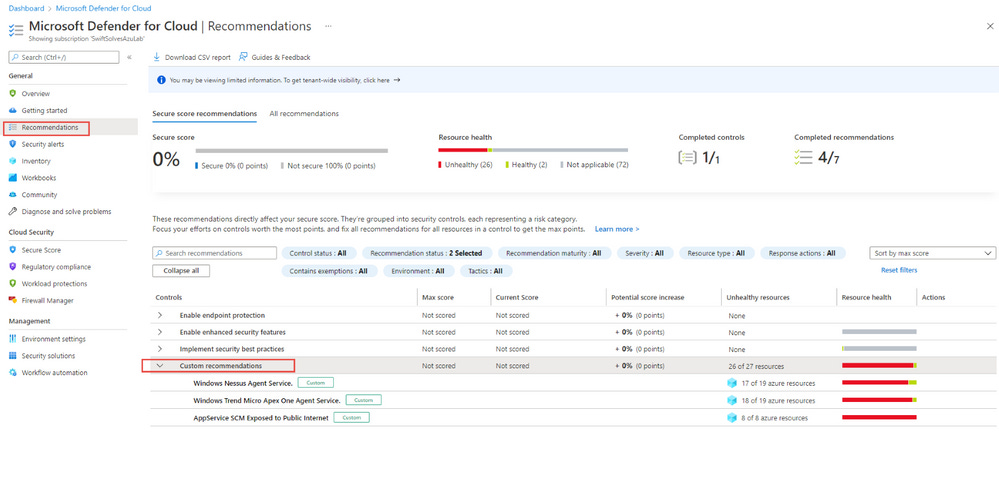Open Recommendation maturity filter

[554, 253]
